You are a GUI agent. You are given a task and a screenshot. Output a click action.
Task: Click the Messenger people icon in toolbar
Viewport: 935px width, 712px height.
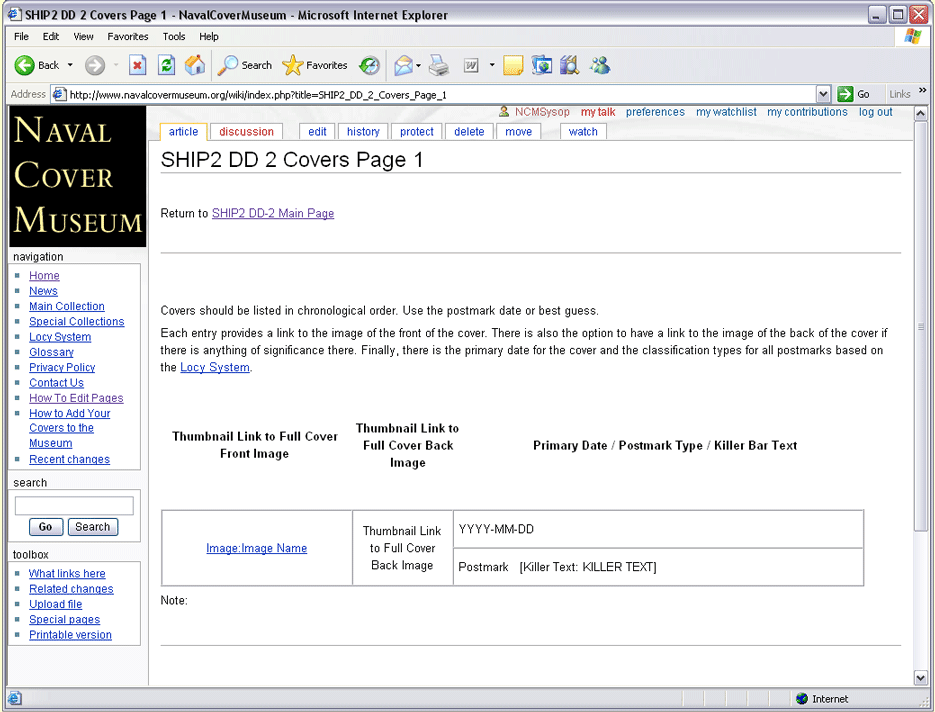(x=600, y=66)
